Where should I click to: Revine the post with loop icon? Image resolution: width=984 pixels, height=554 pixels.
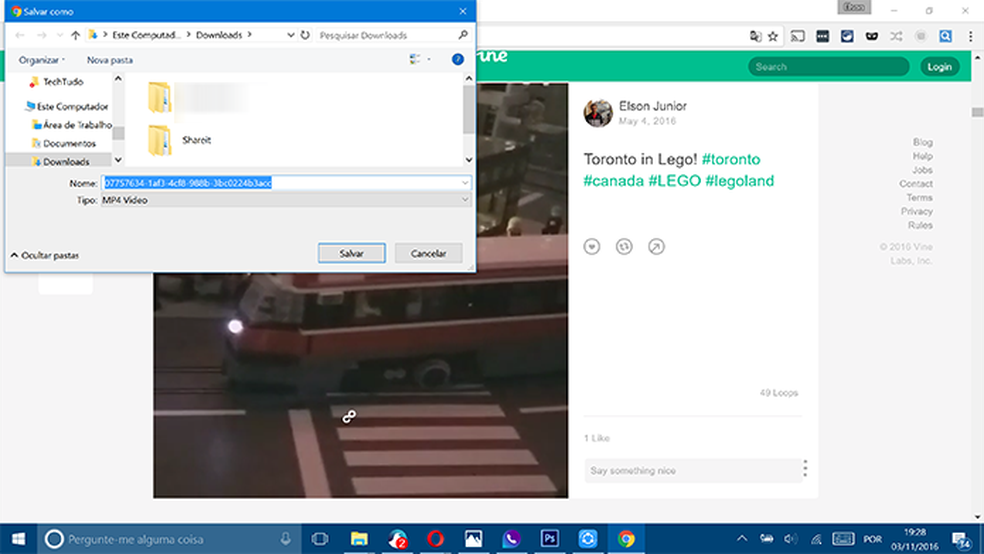point(624,247)
